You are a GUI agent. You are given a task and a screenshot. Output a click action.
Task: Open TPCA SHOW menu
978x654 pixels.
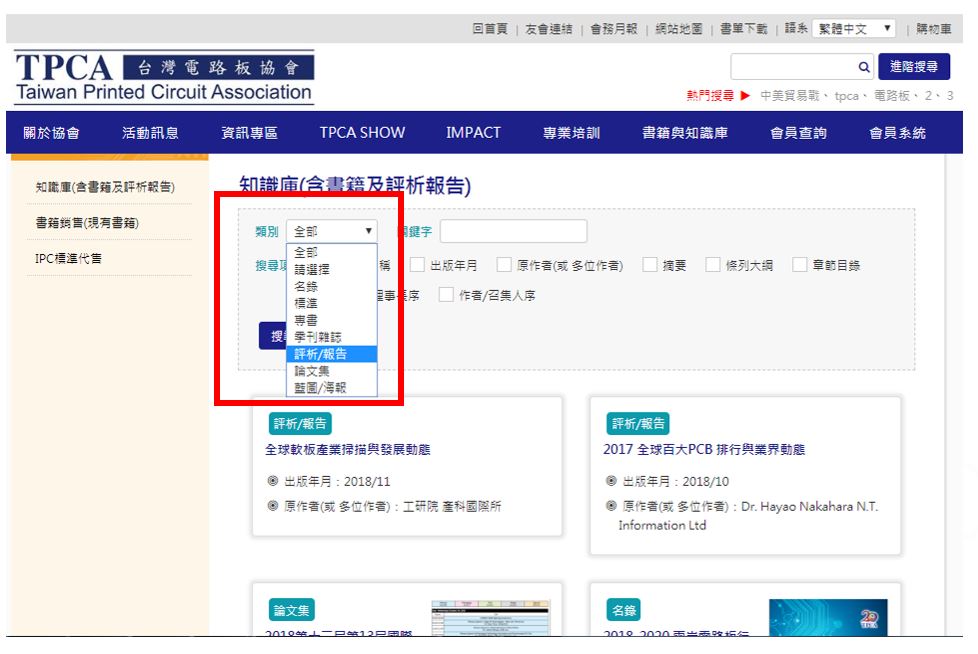coord(362,132)
